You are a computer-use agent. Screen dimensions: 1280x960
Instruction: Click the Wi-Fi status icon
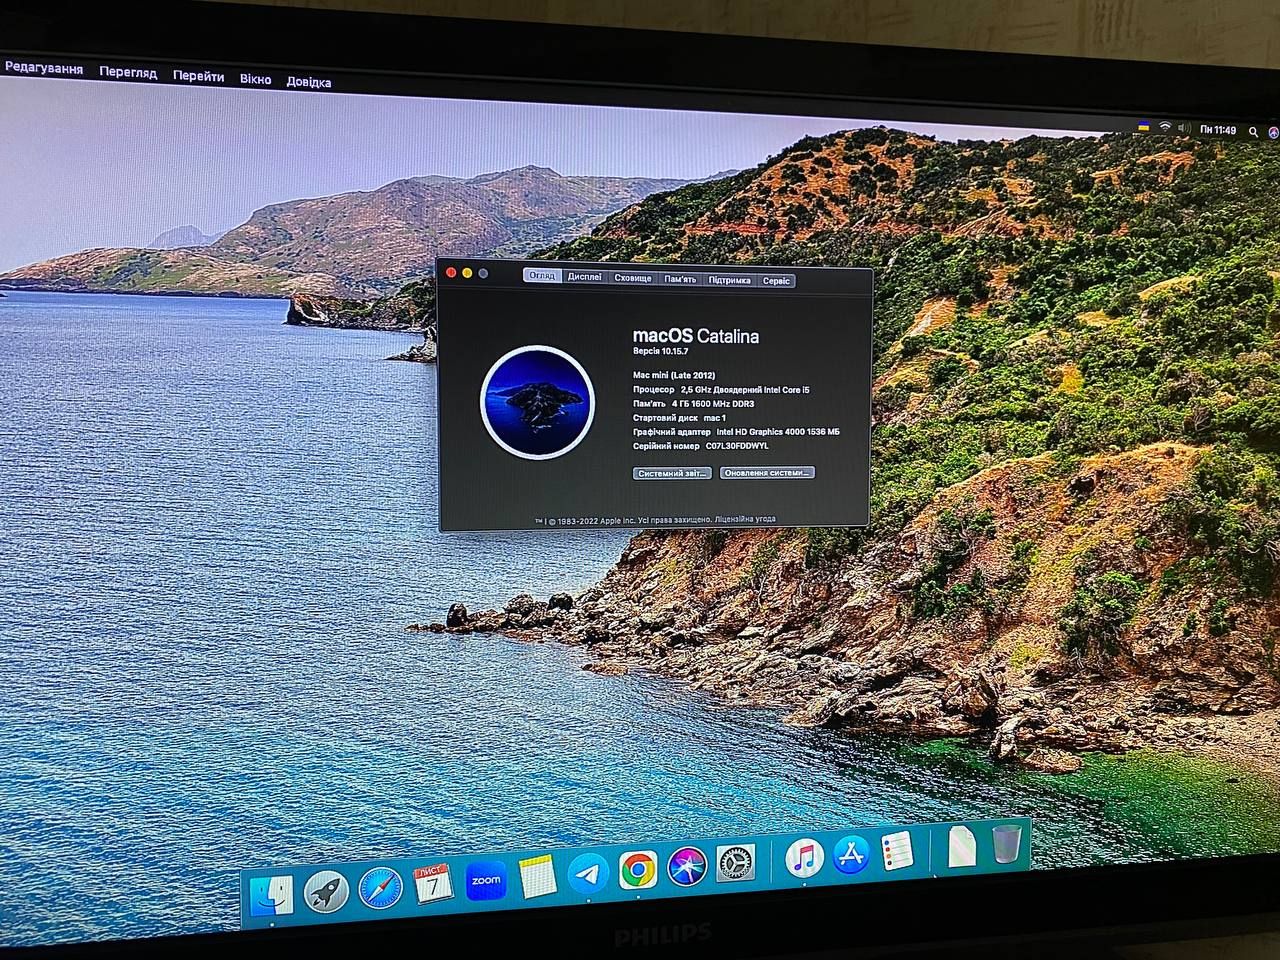pyautogui.click(x=1165, y=128)
